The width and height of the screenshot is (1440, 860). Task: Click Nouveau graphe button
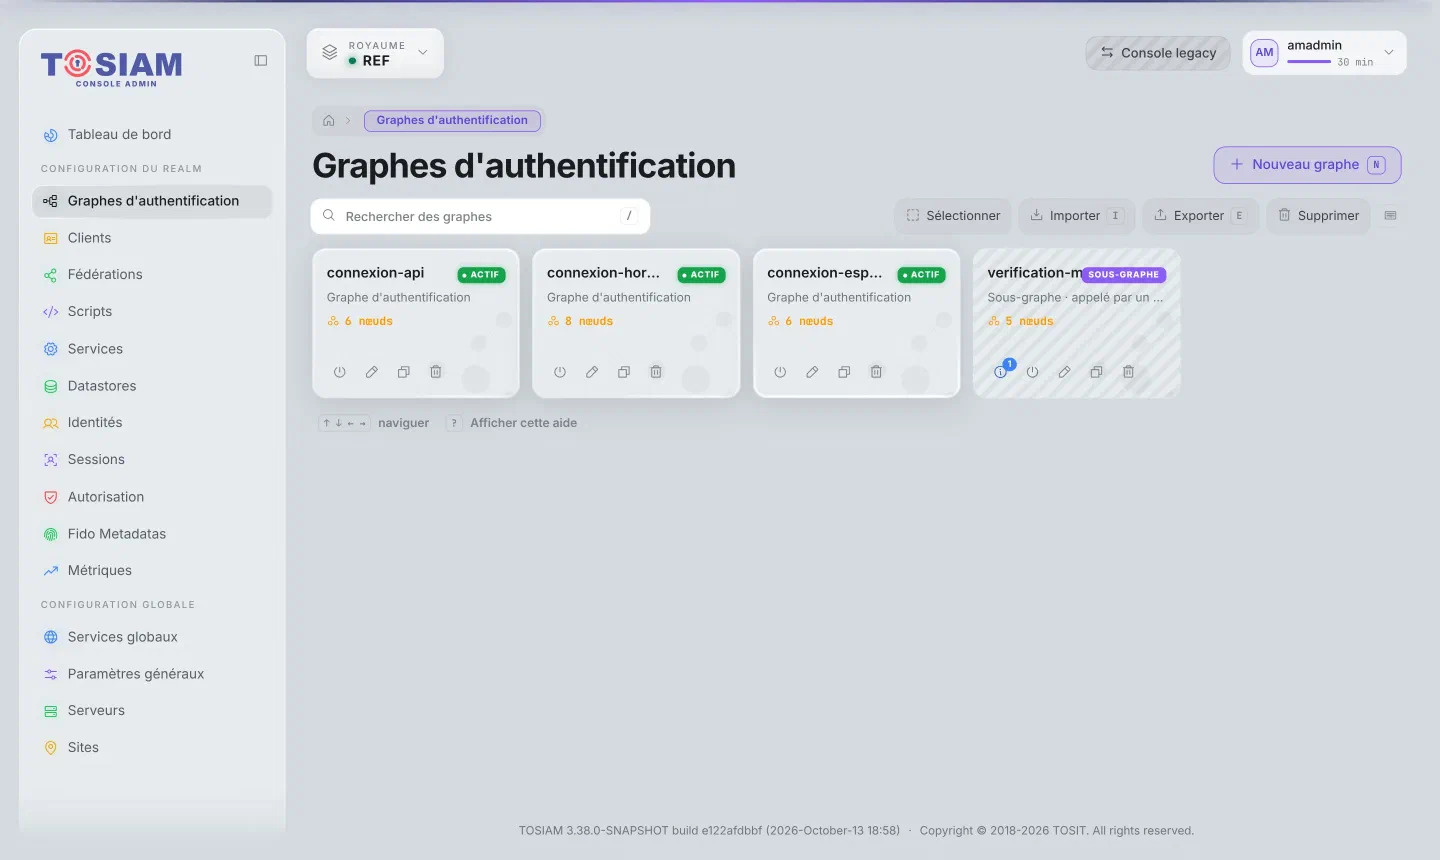[x=1307, y=165]
